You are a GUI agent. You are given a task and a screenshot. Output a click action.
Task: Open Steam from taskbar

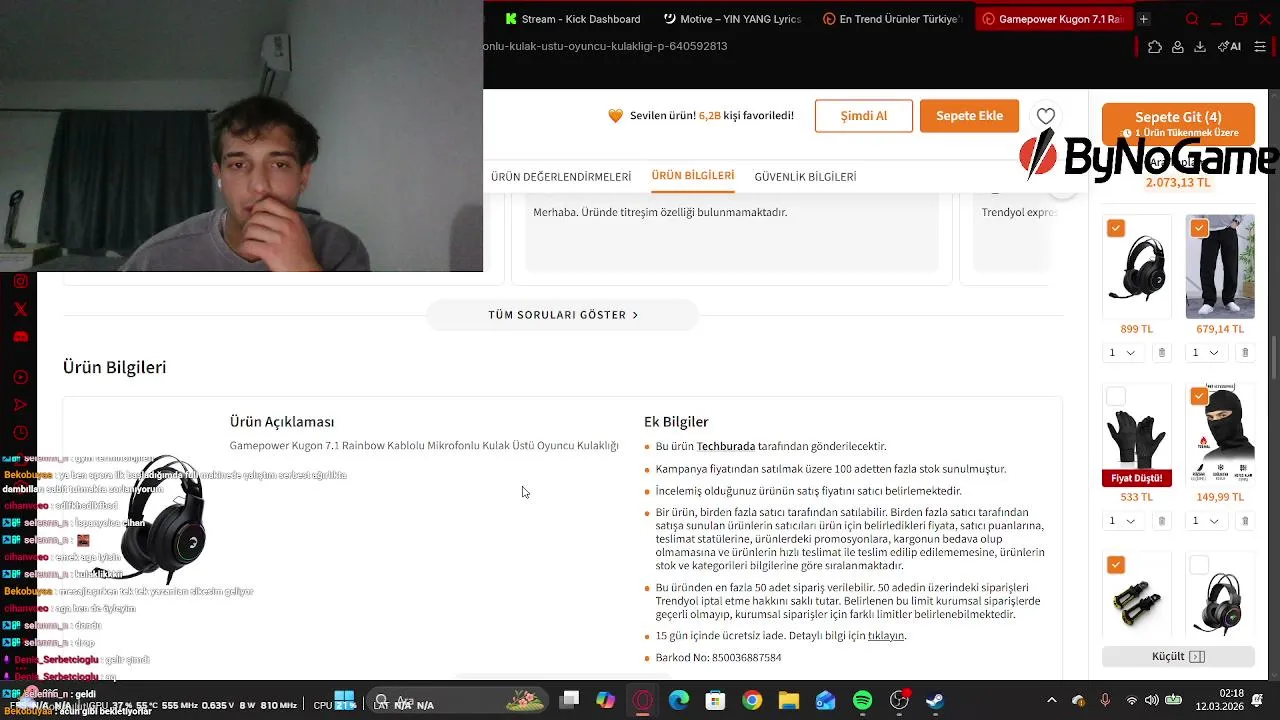tap(935, 700)
